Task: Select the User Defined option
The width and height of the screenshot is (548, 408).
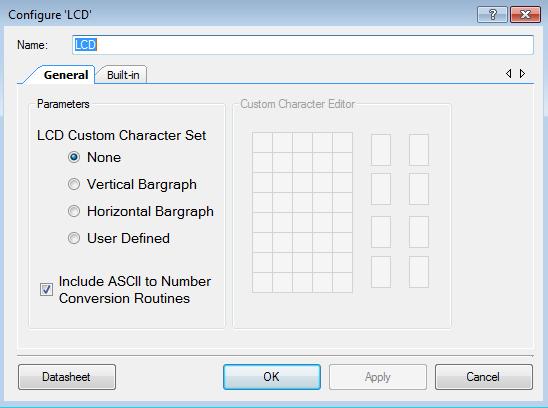Action: coord(74,238)
